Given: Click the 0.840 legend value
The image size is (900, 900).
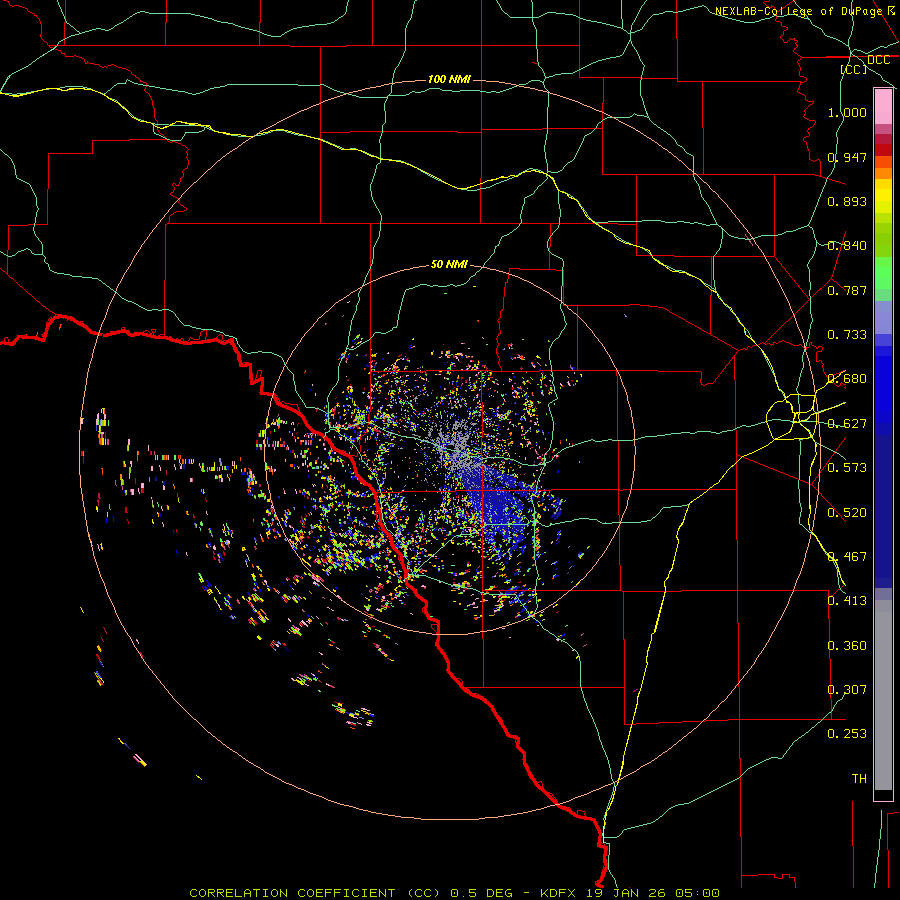Looking at the screenshot, I should point(847,246).
